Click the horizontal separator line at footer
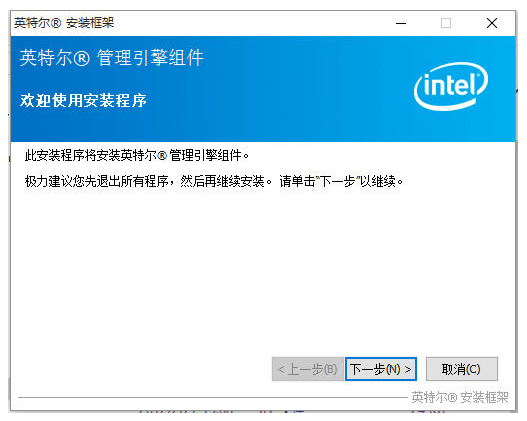Viewport: 527px width, 421px height. (x=212, y=397)
